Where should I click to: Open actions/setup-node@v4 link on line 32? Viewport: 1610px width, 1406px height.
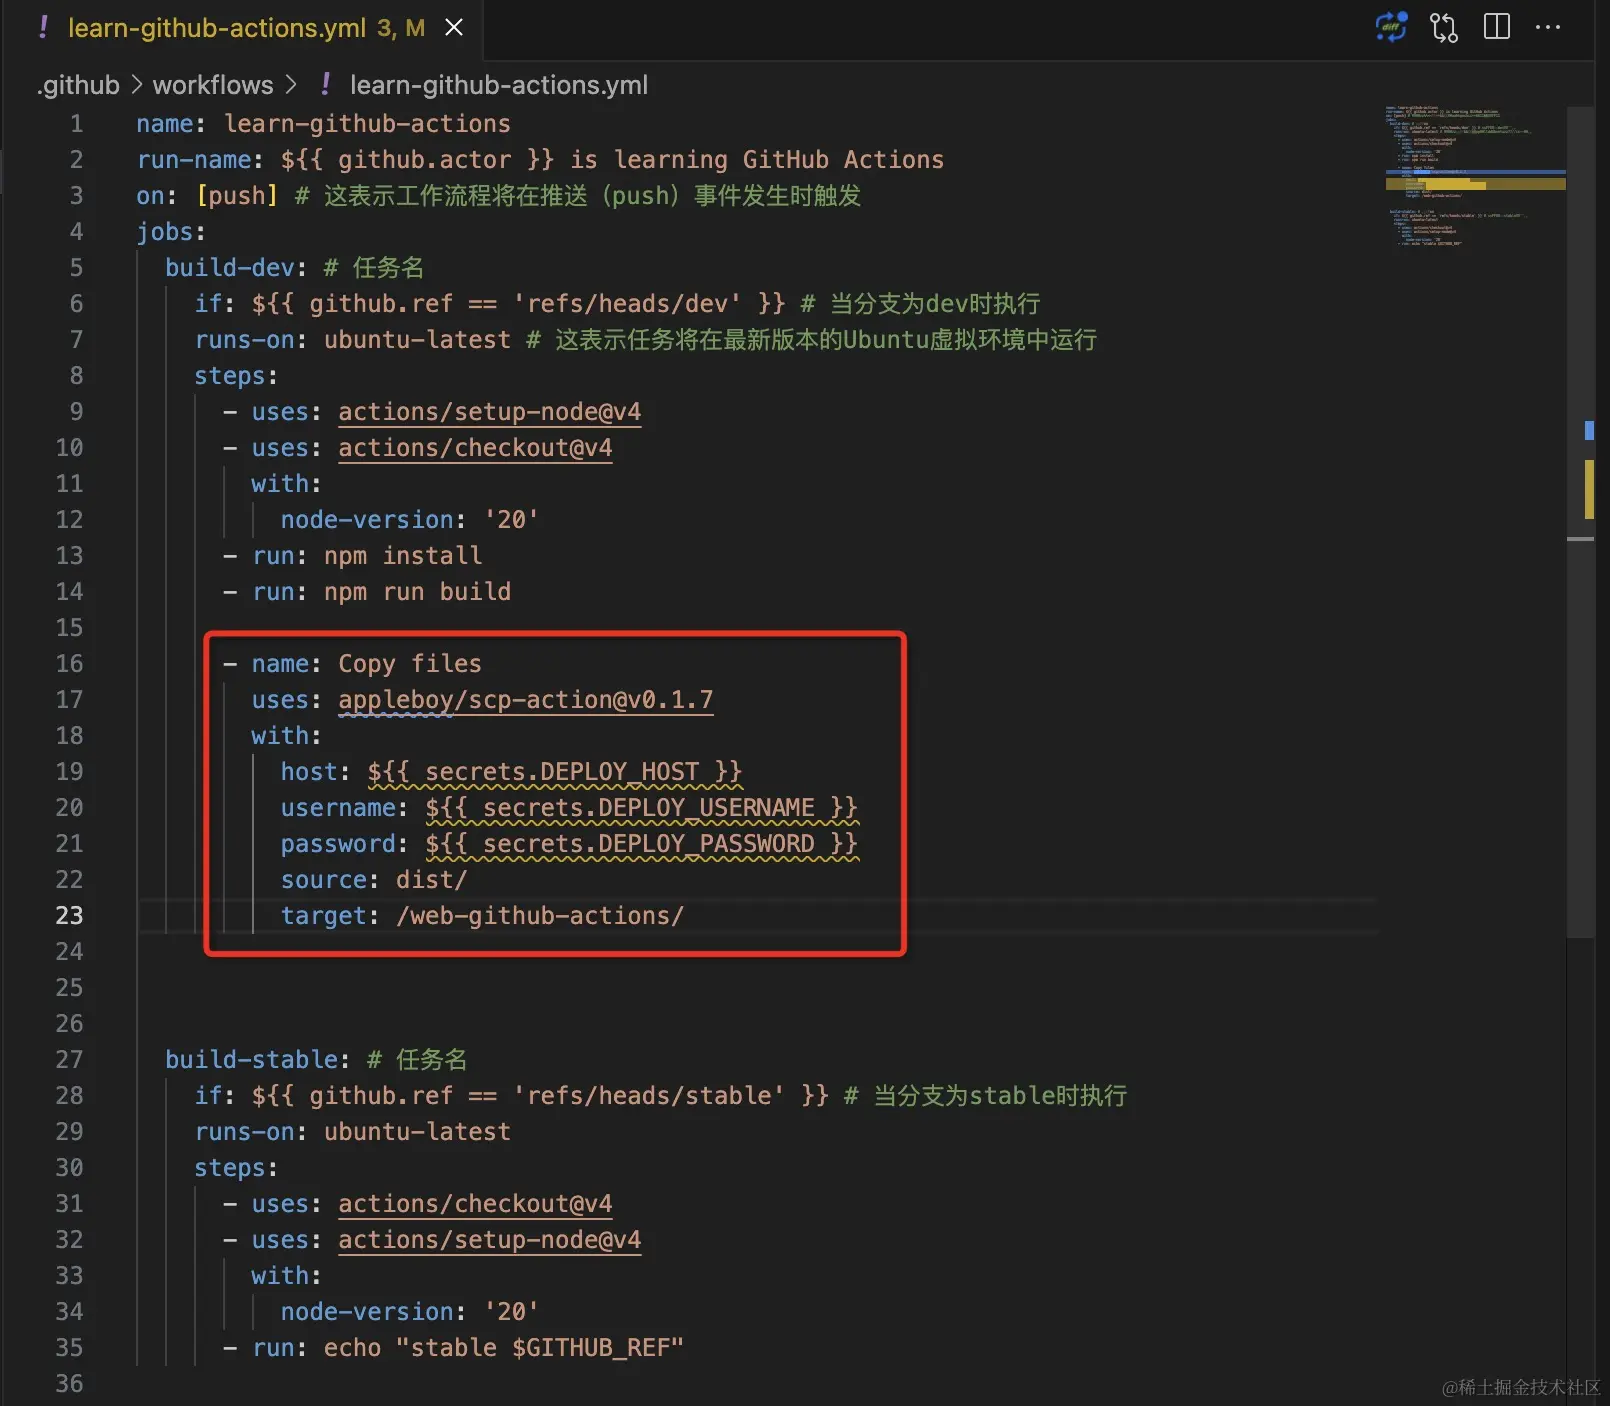click(x=489, y=1240)
